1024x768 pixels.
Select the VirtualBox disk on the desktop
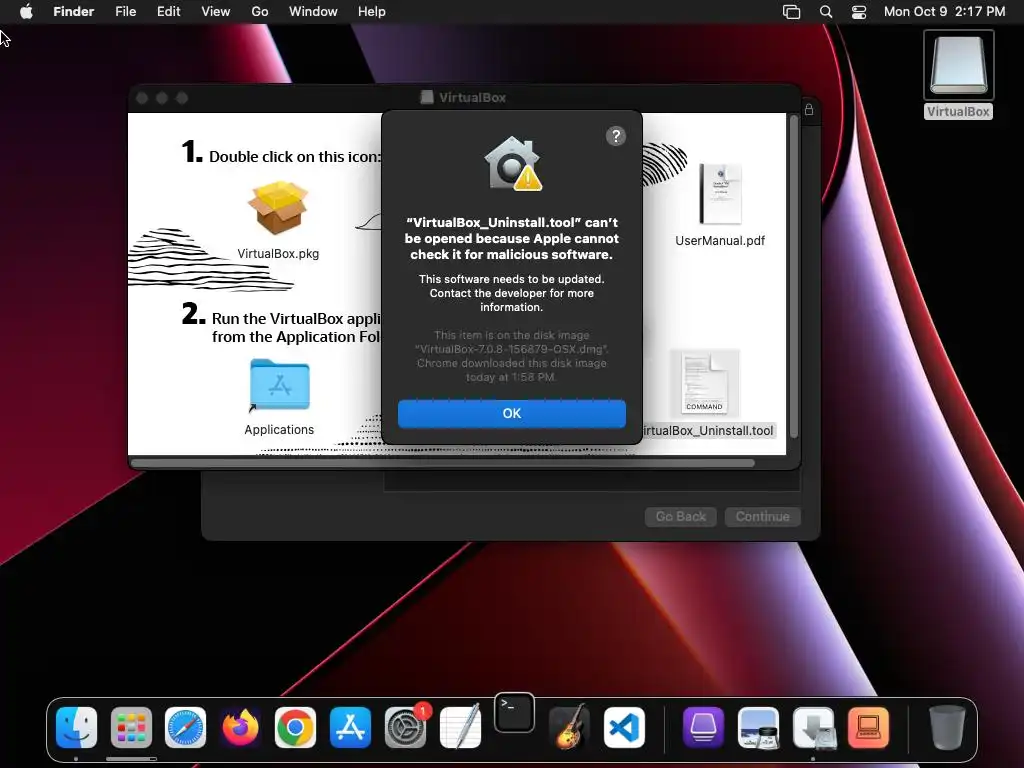[958, 65]
